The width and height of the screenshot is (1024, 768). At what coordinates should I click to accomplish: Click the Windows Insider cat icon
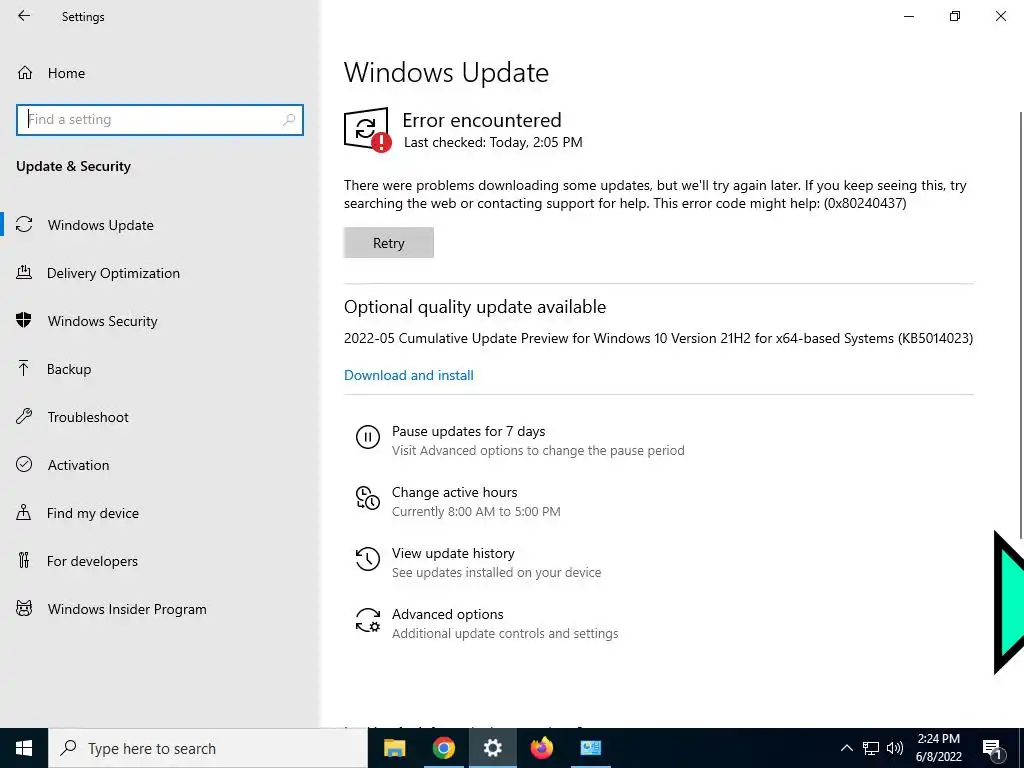pyautogui.click(x=24, y=609)
